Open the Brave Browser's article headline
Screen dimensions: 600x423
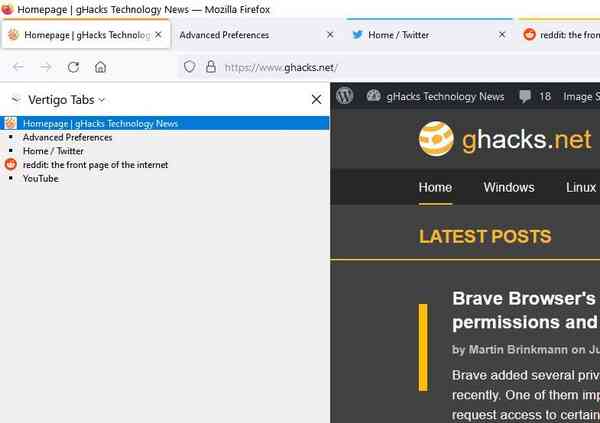coord(526,310)
